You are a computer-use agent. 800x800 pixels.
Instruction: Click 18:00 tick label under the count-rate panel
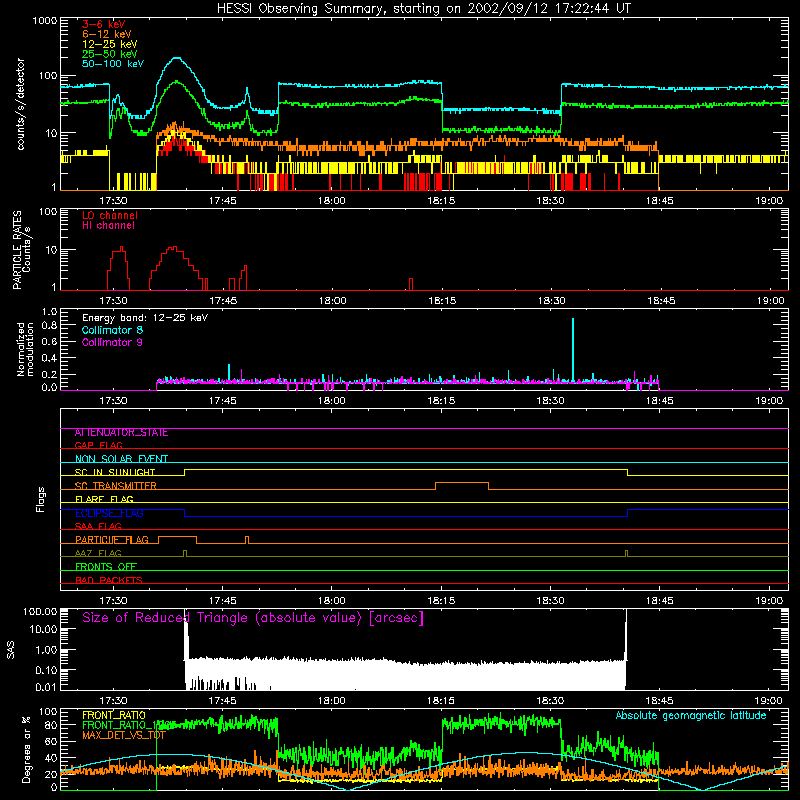332,201
